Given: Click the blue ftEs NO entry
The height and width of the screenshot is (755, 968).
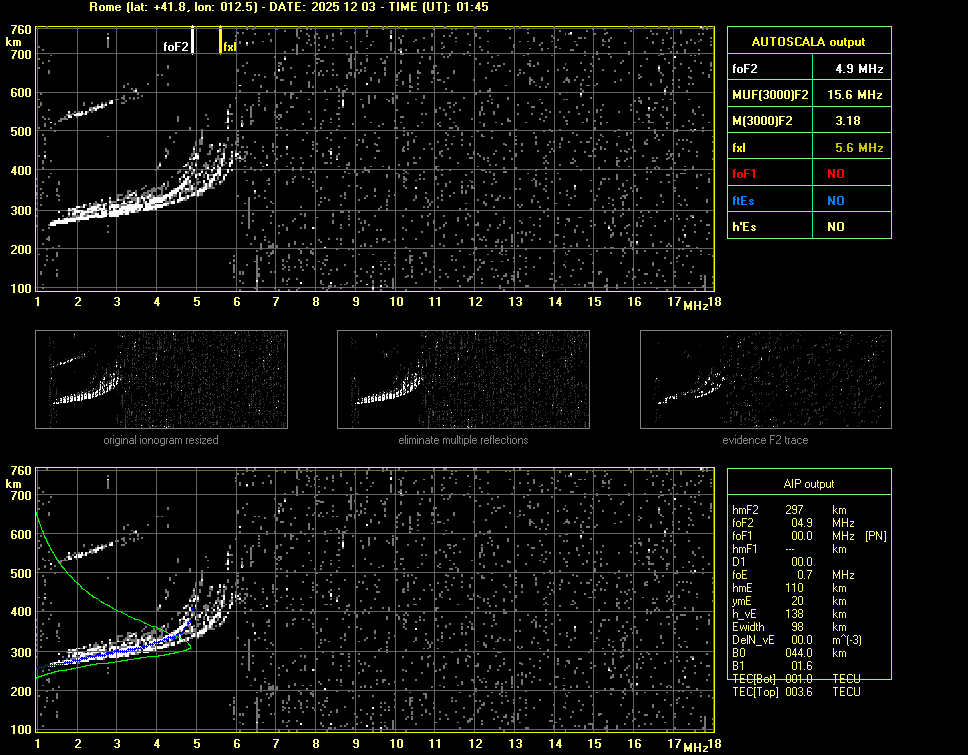Looking at the screenshot, I should tap(835, 200).
